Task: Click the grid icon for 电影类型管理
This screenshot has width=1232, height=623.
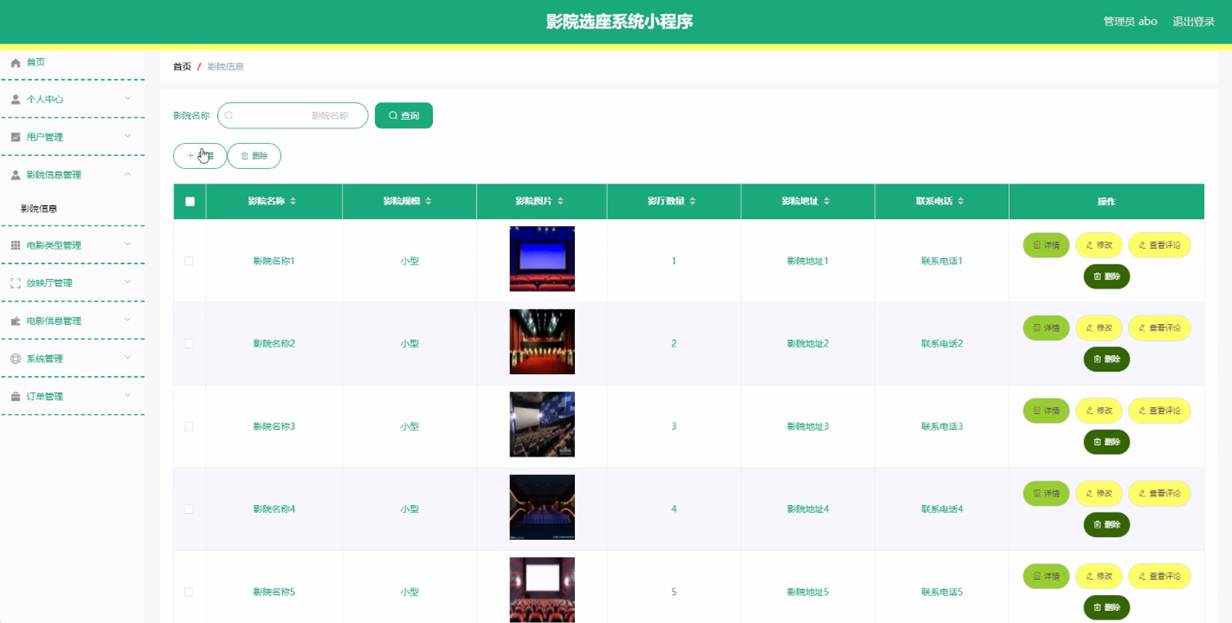Action: (15, 245)
